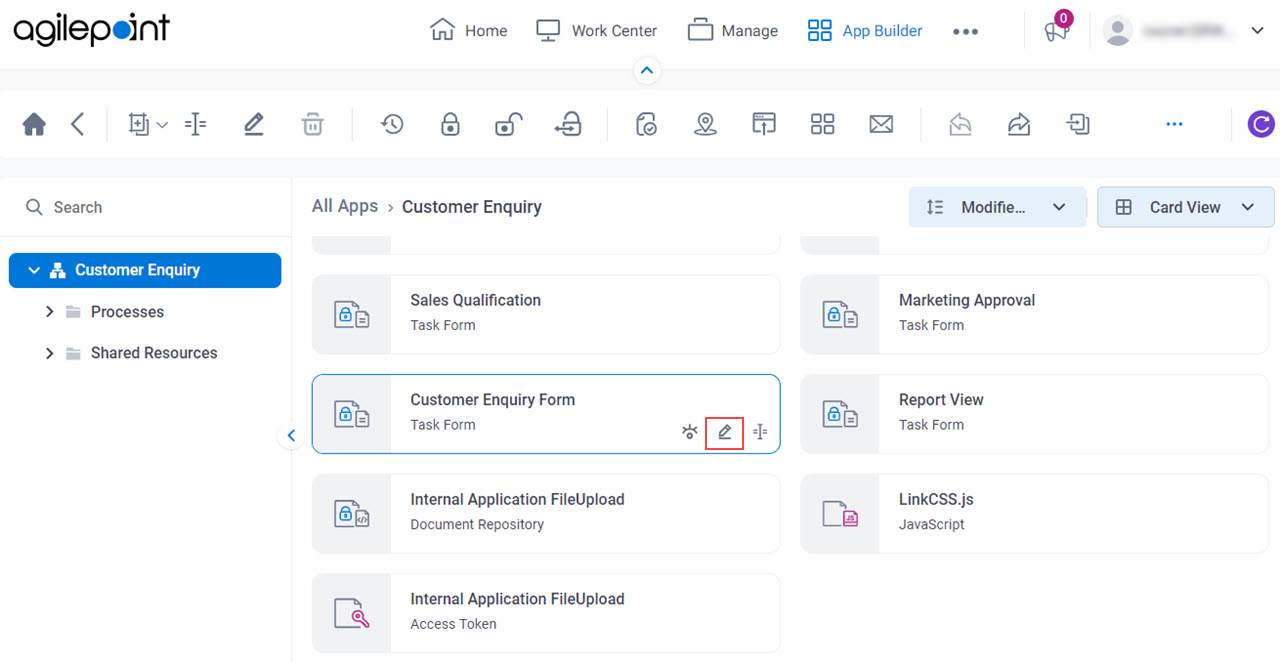
Task: Open the Marketing Approval task form card
Action: (x=1034, y=314)
